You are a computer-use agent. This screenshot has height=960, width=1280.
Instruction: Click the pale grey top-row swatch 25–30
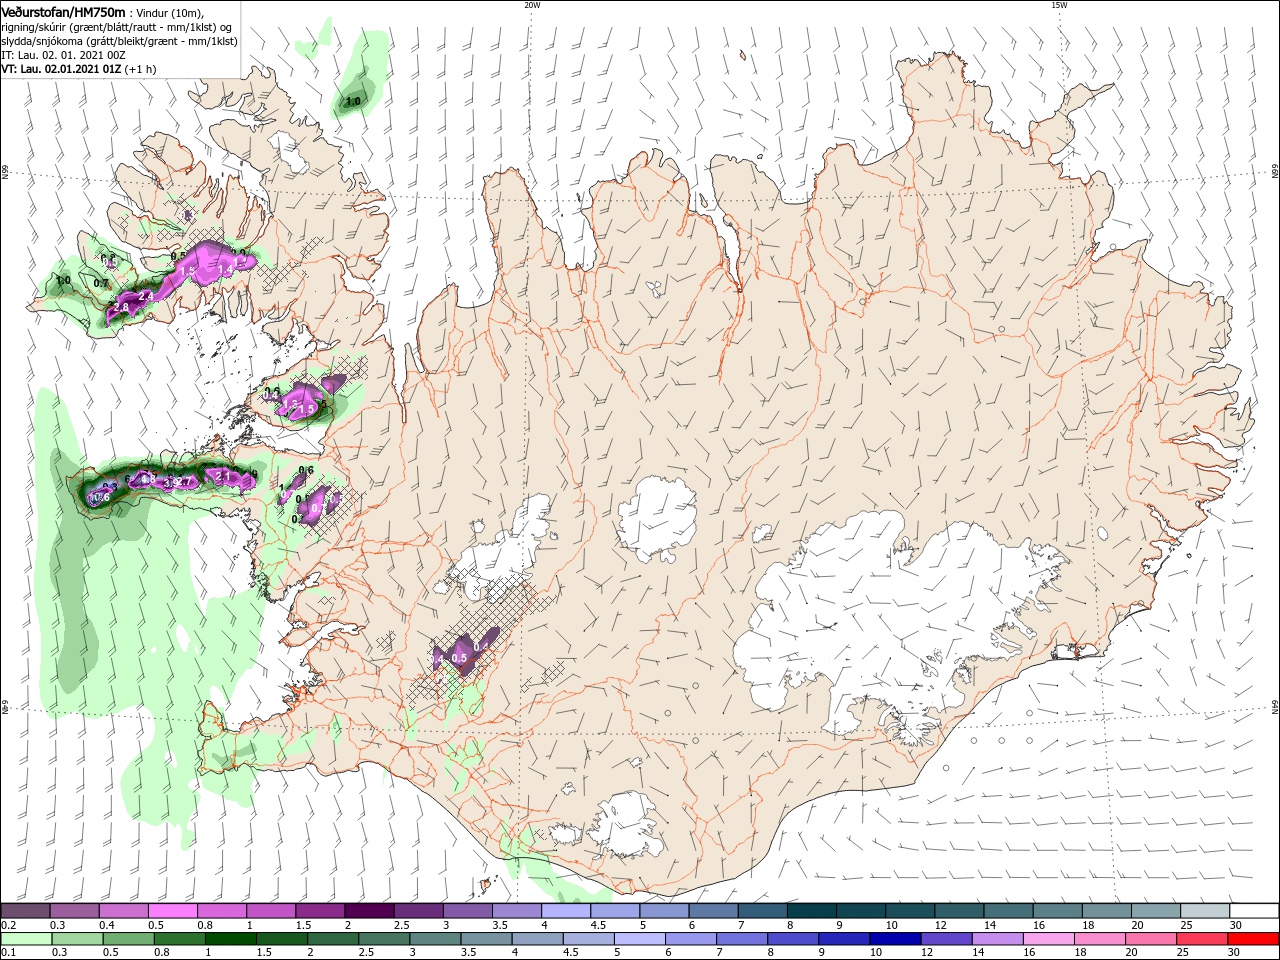click(x=1205, y=911)
